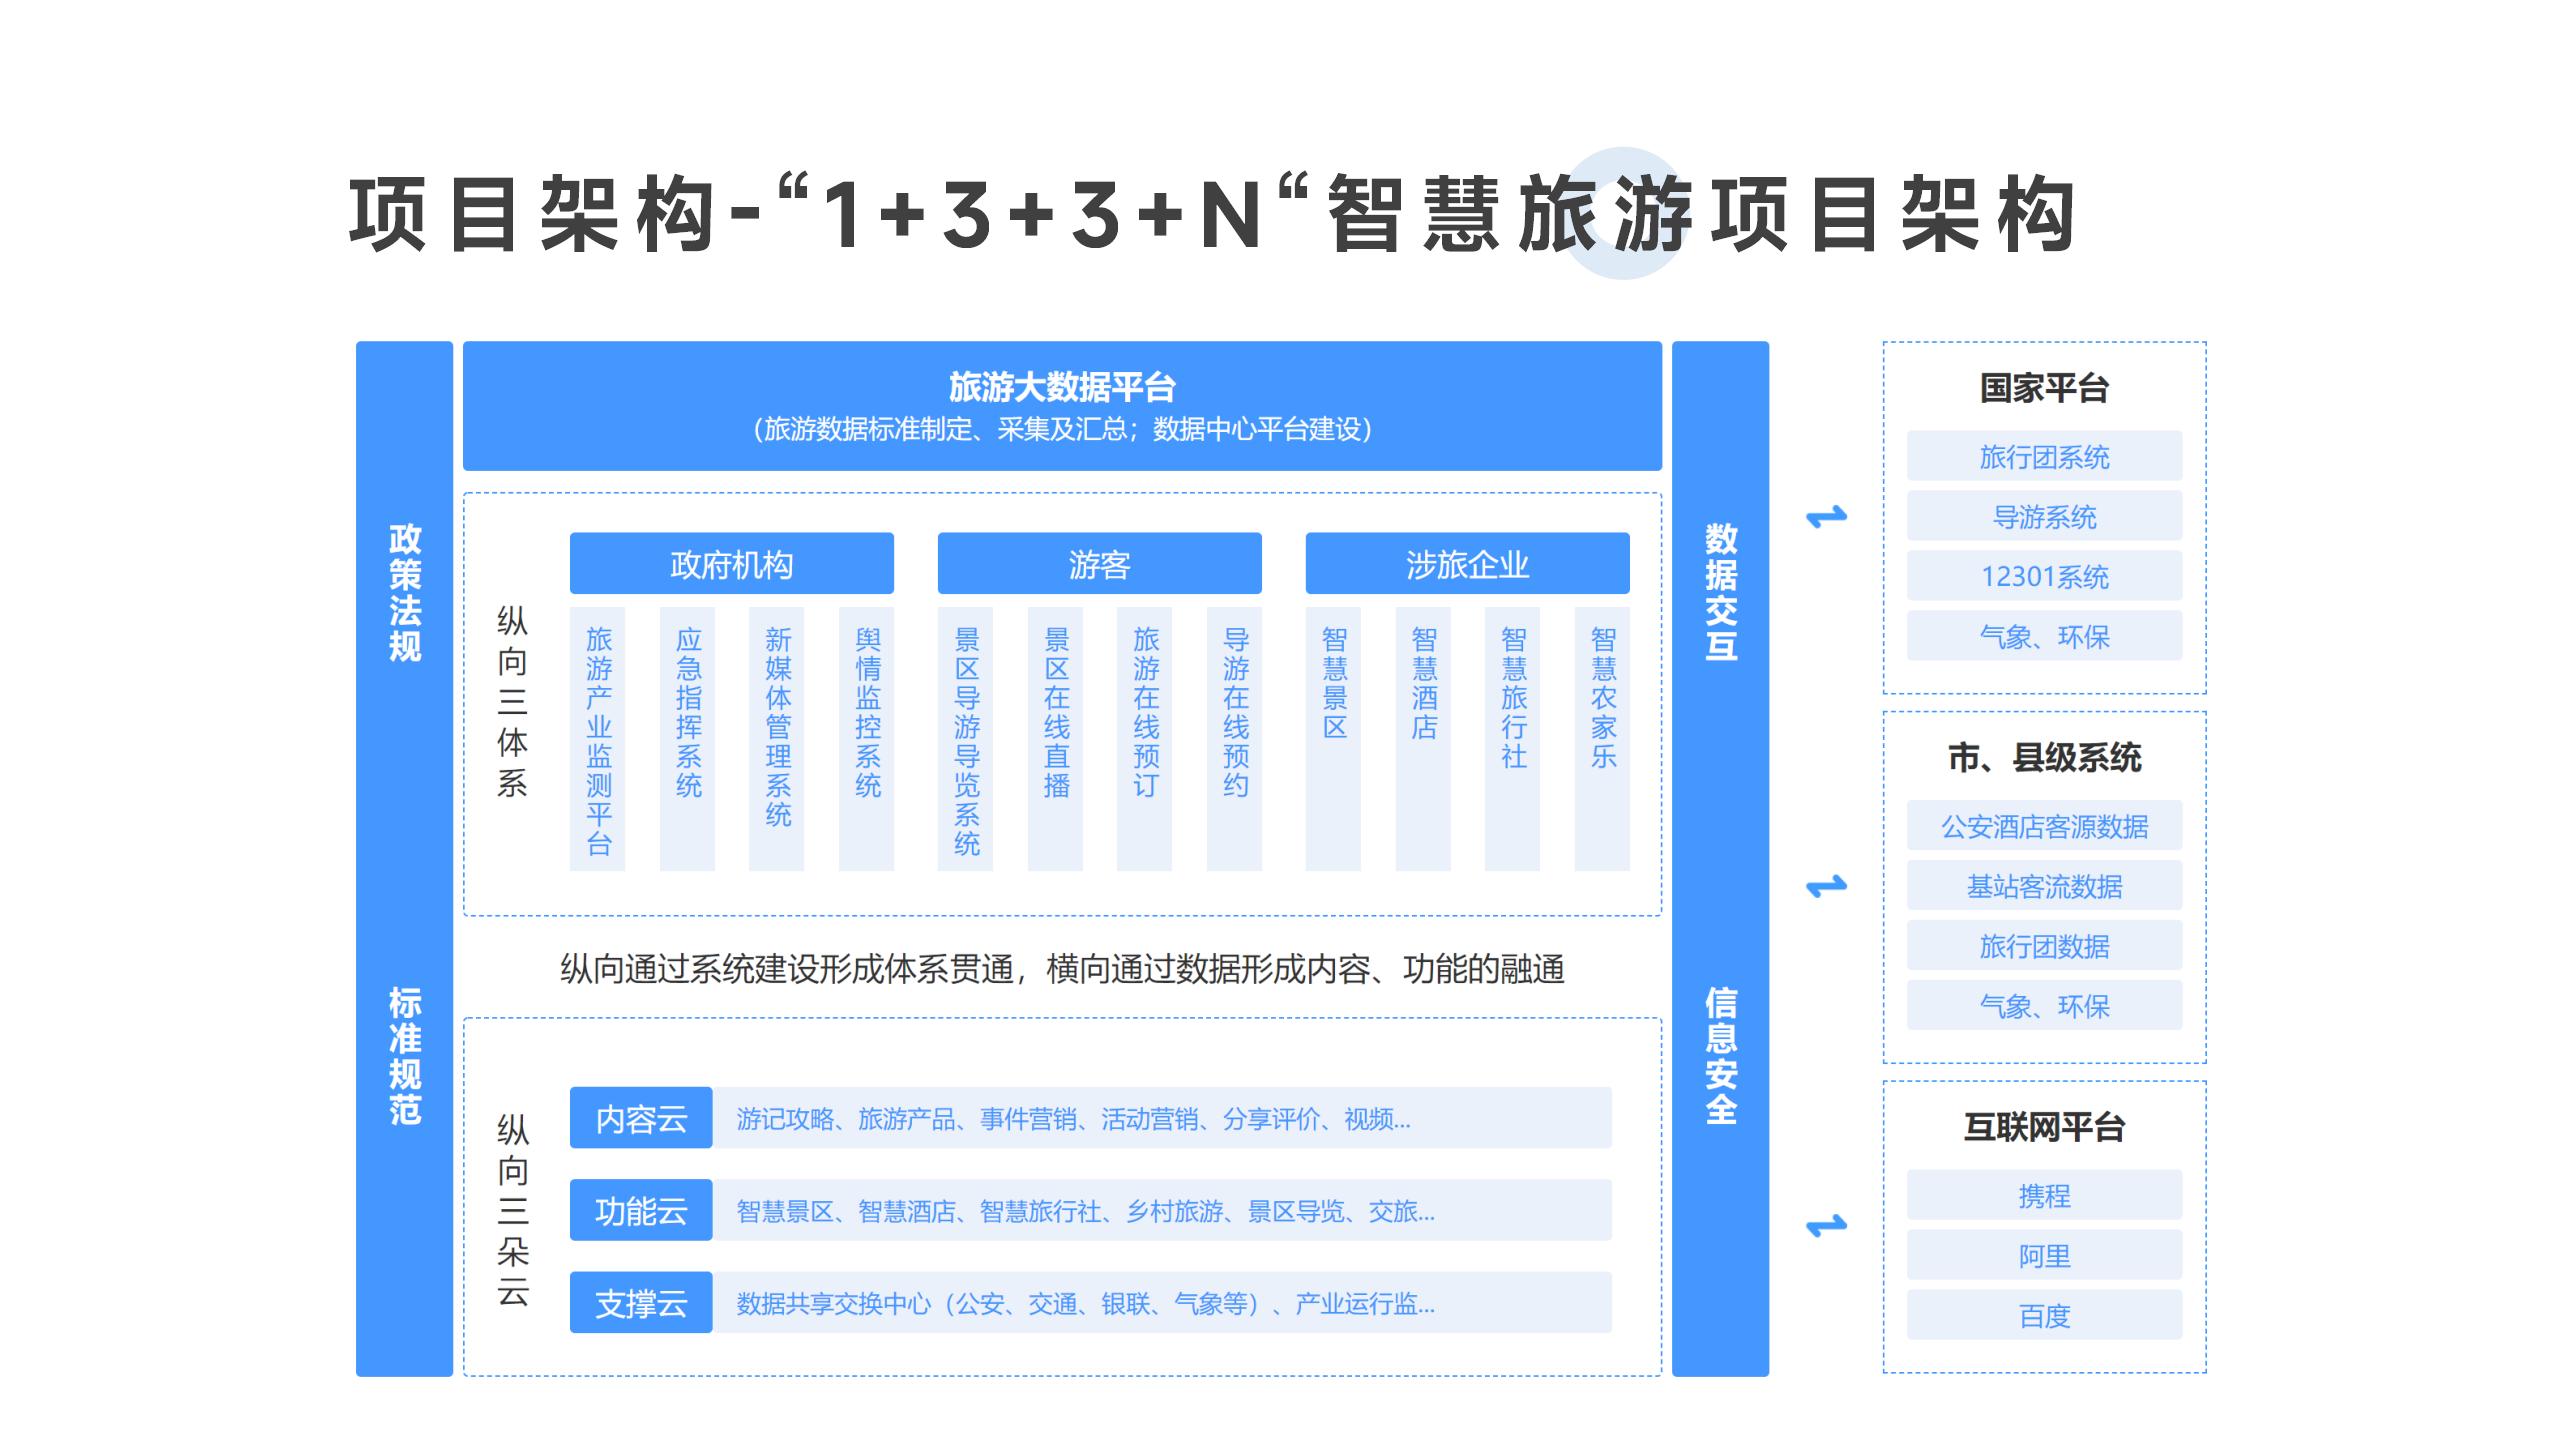Select the 携程 item under 互联网平台

click(x=2044, y=1195)
